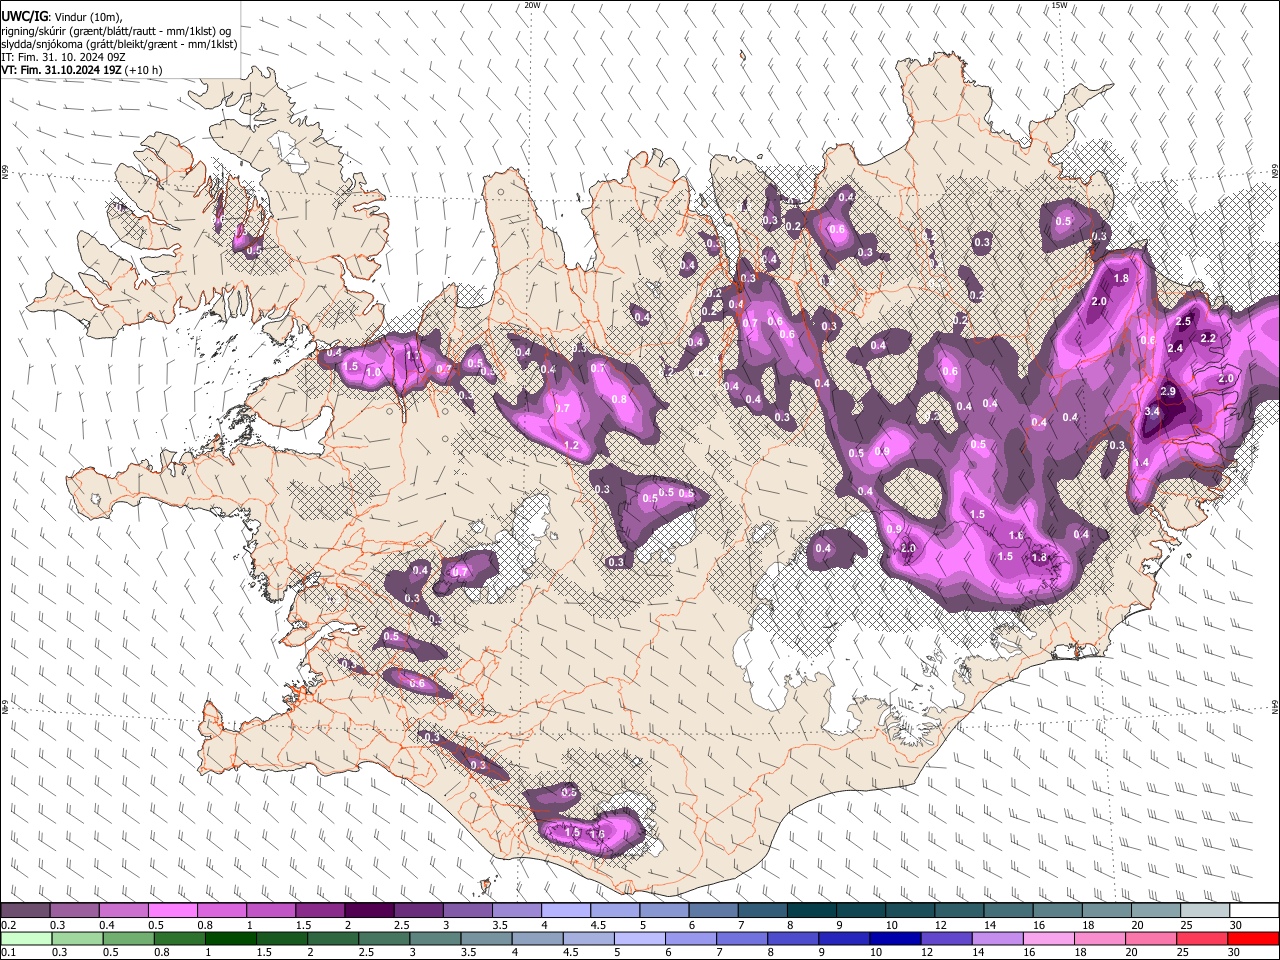Image resolution: width=1280 pixels, height=960 pixels.
Task: Click the 'VT: Fim. 31.10.2024 19Z (+10 h)' line
Action: [x=81, y=70]
